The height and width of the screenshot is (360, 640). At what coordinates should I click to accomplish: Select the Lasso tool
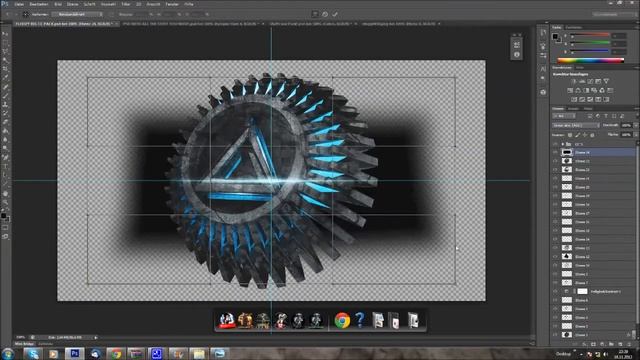point(5,51)
